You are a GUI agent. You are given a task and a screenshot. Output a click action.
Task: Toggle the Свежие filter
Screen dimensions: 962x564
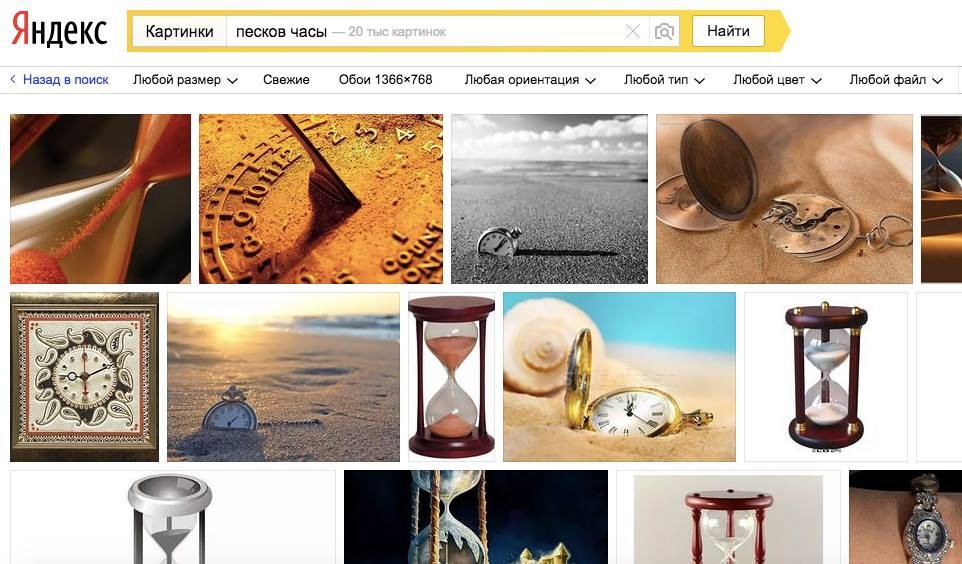pos(286,80)
